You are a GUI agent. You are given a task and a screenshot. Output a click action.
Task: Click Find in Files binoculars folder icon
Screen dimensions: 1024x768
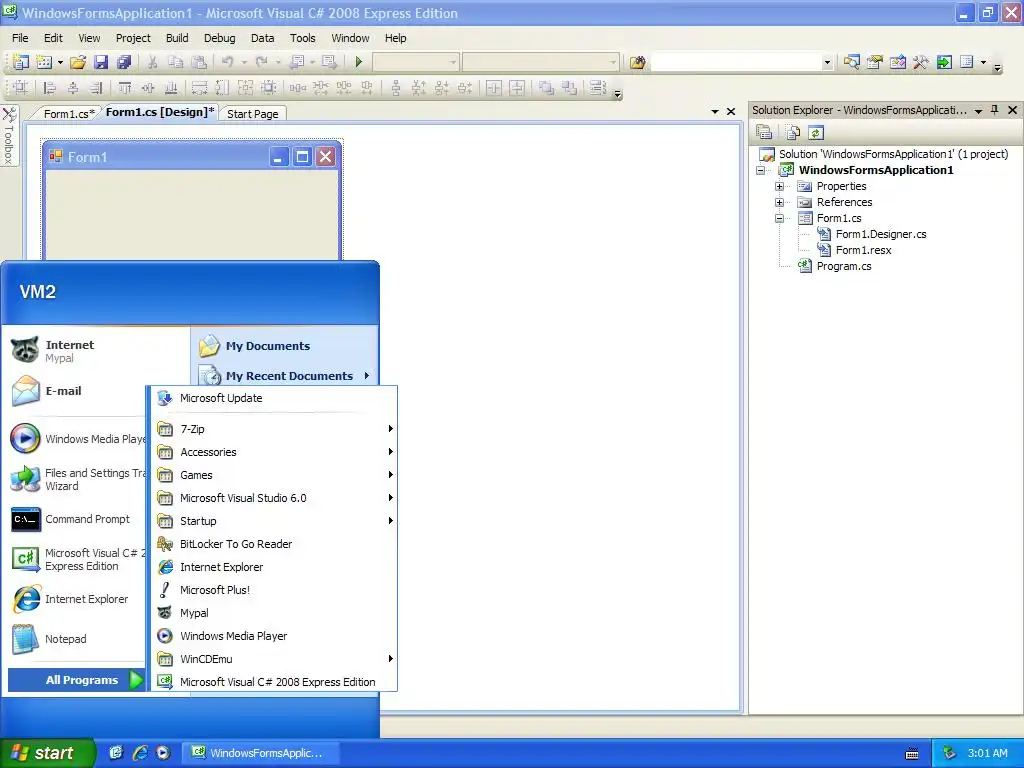(x=637, y=62)
